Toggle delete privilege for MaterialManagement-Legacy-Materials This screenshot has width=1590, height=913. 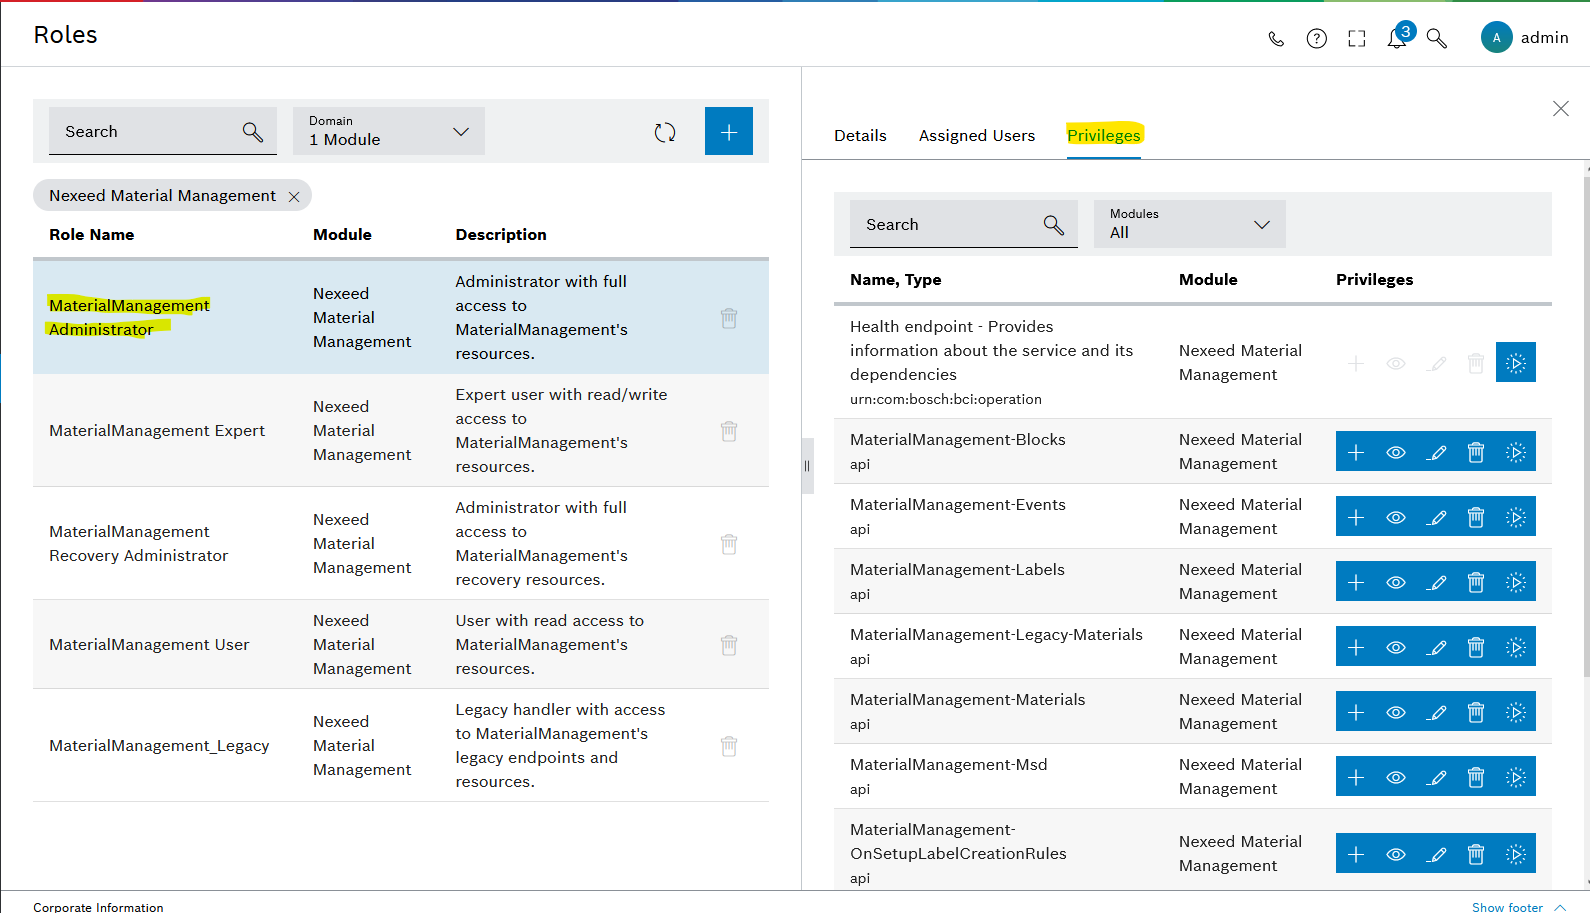click(1476, 647)
